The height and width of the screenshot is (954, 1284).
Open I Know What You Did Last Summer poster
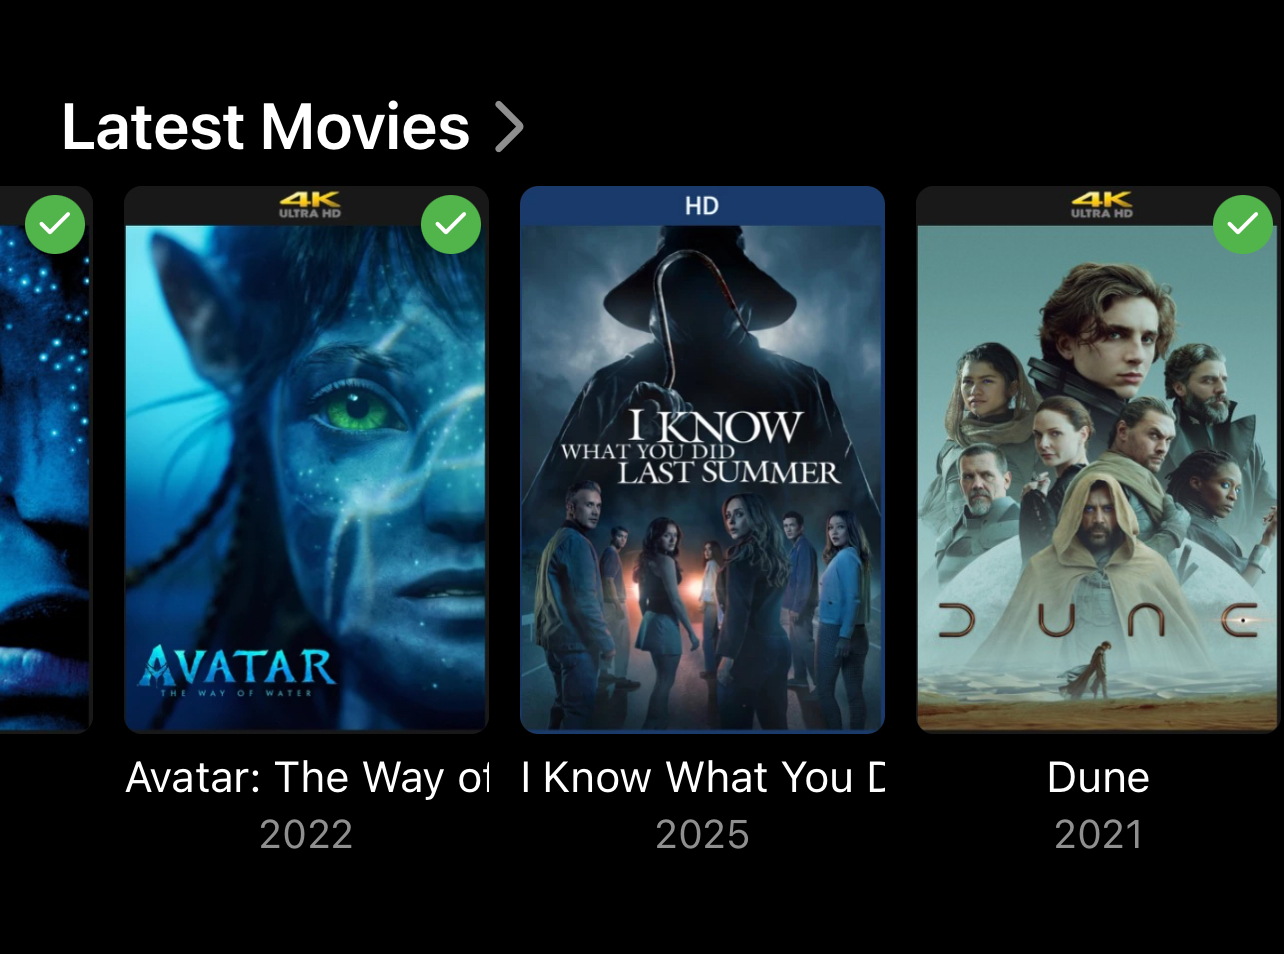click(702, 459)
